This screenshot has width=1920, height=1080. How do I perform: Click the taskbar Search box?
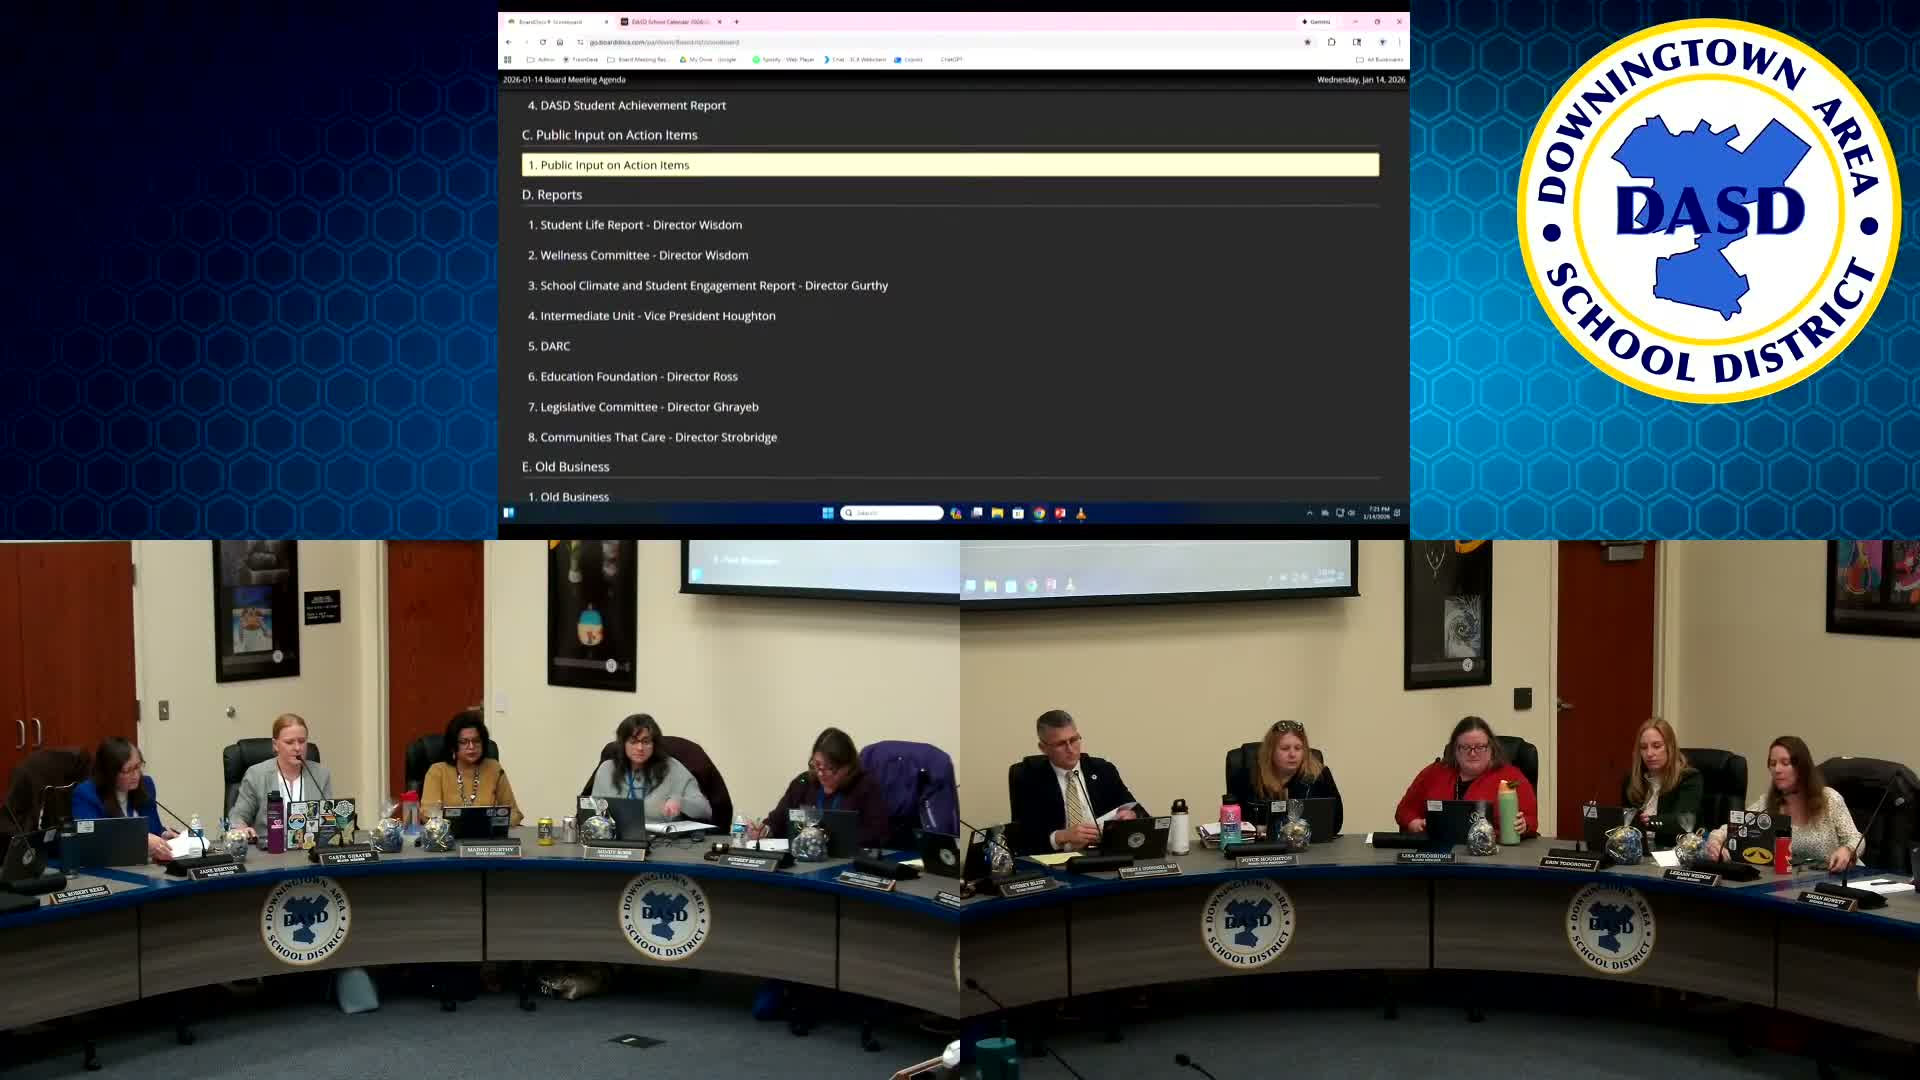893,513
